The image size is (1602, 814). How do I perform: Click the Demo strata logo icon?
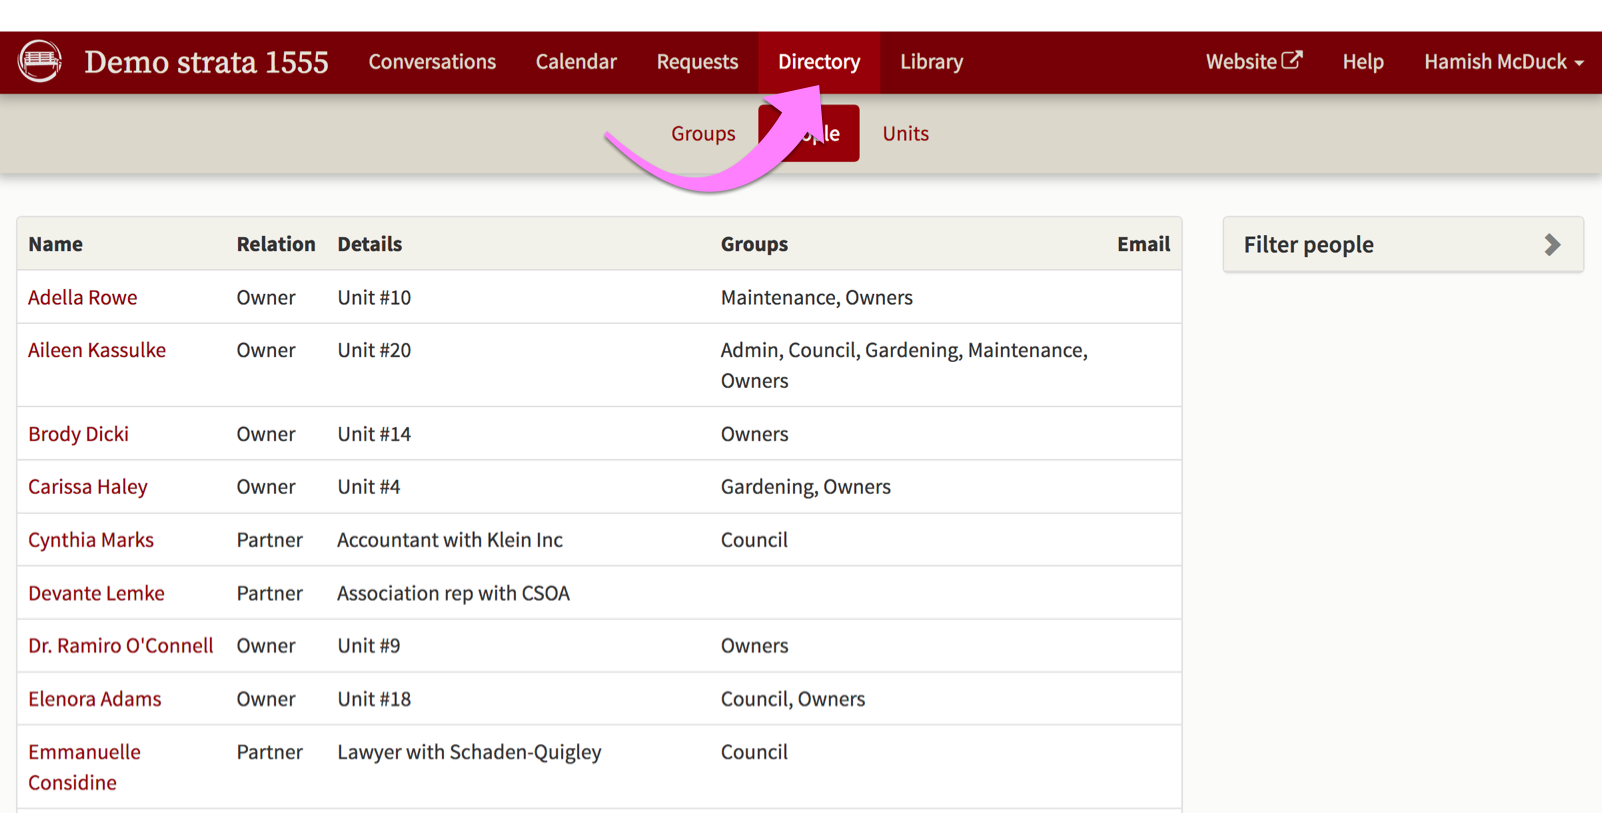tap(40, 61)
